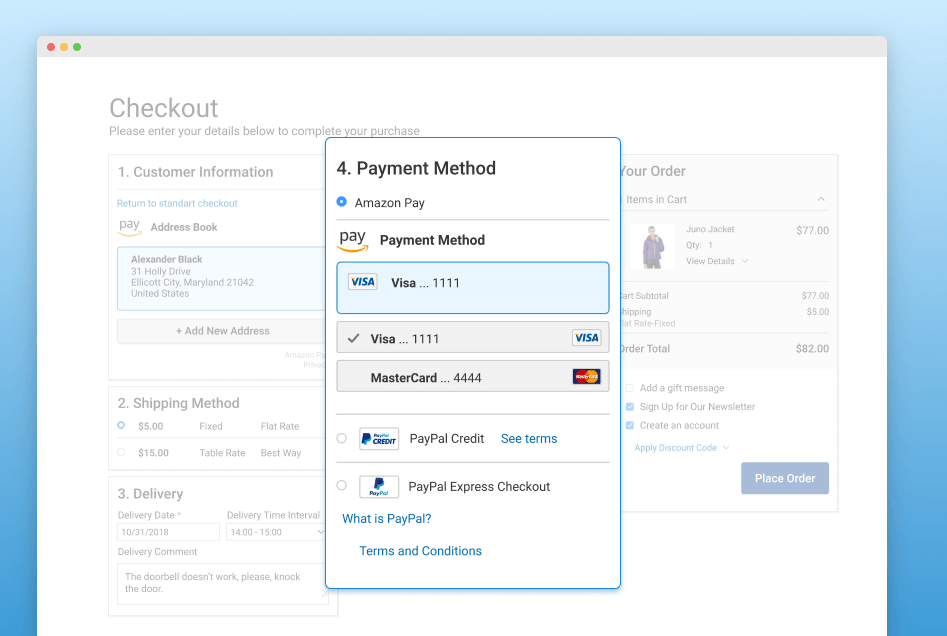Click the '4. Payment Method' heading

(416, 168)
